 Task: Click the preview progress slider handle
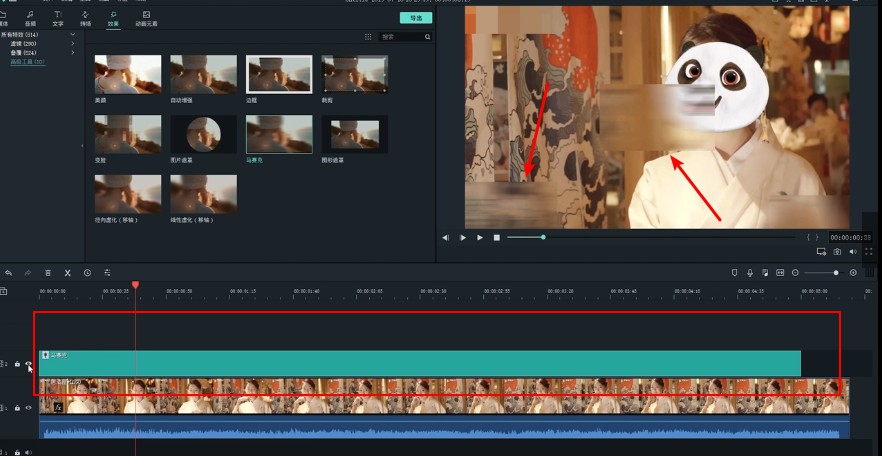pos(543,237)
